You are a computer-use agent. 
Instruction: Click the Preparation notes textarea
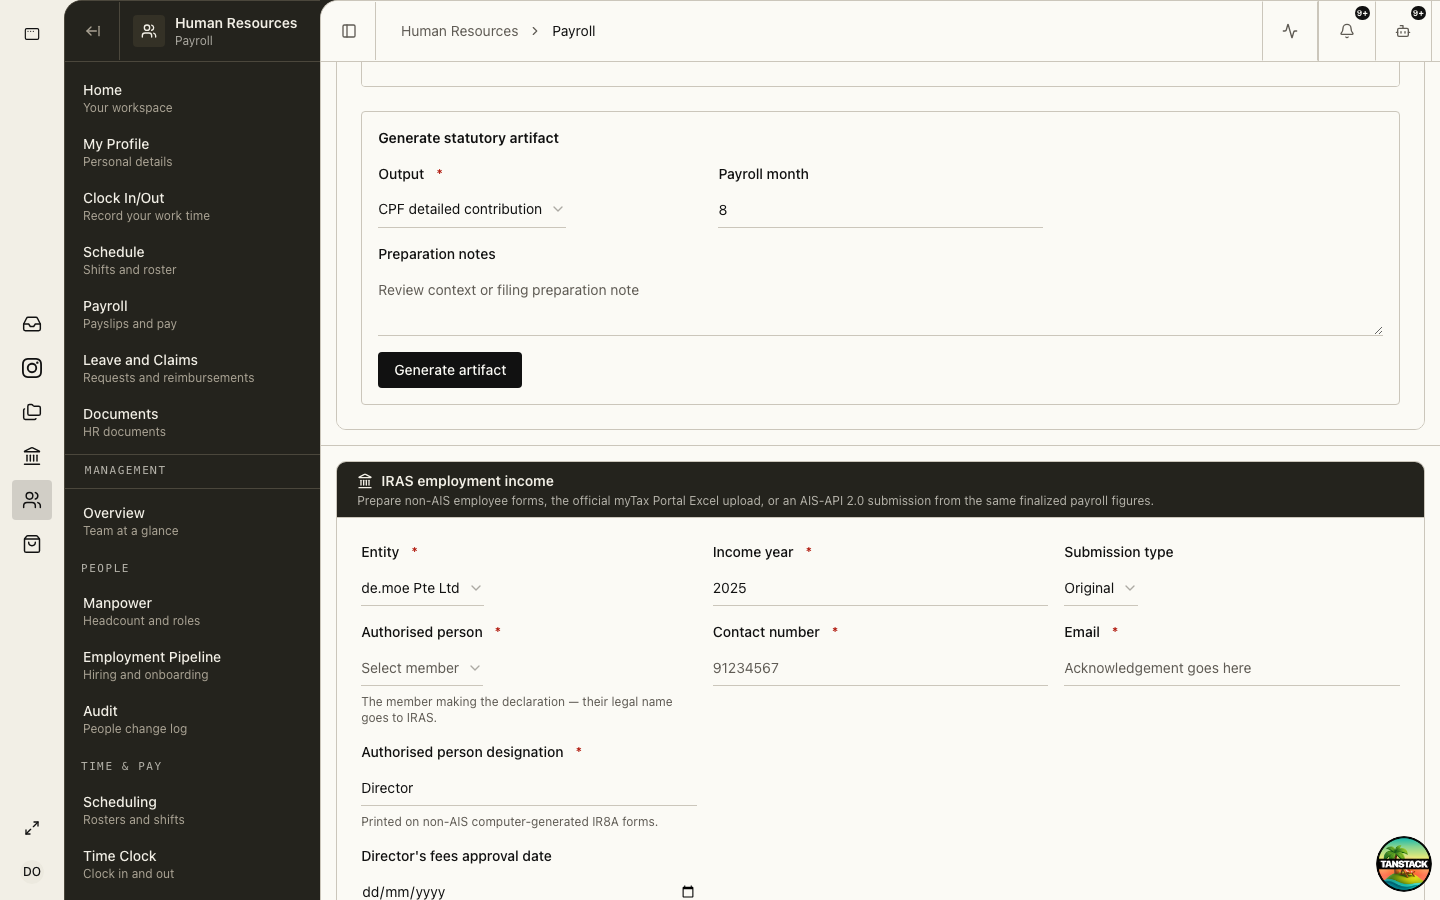click(x=880, y=304)
